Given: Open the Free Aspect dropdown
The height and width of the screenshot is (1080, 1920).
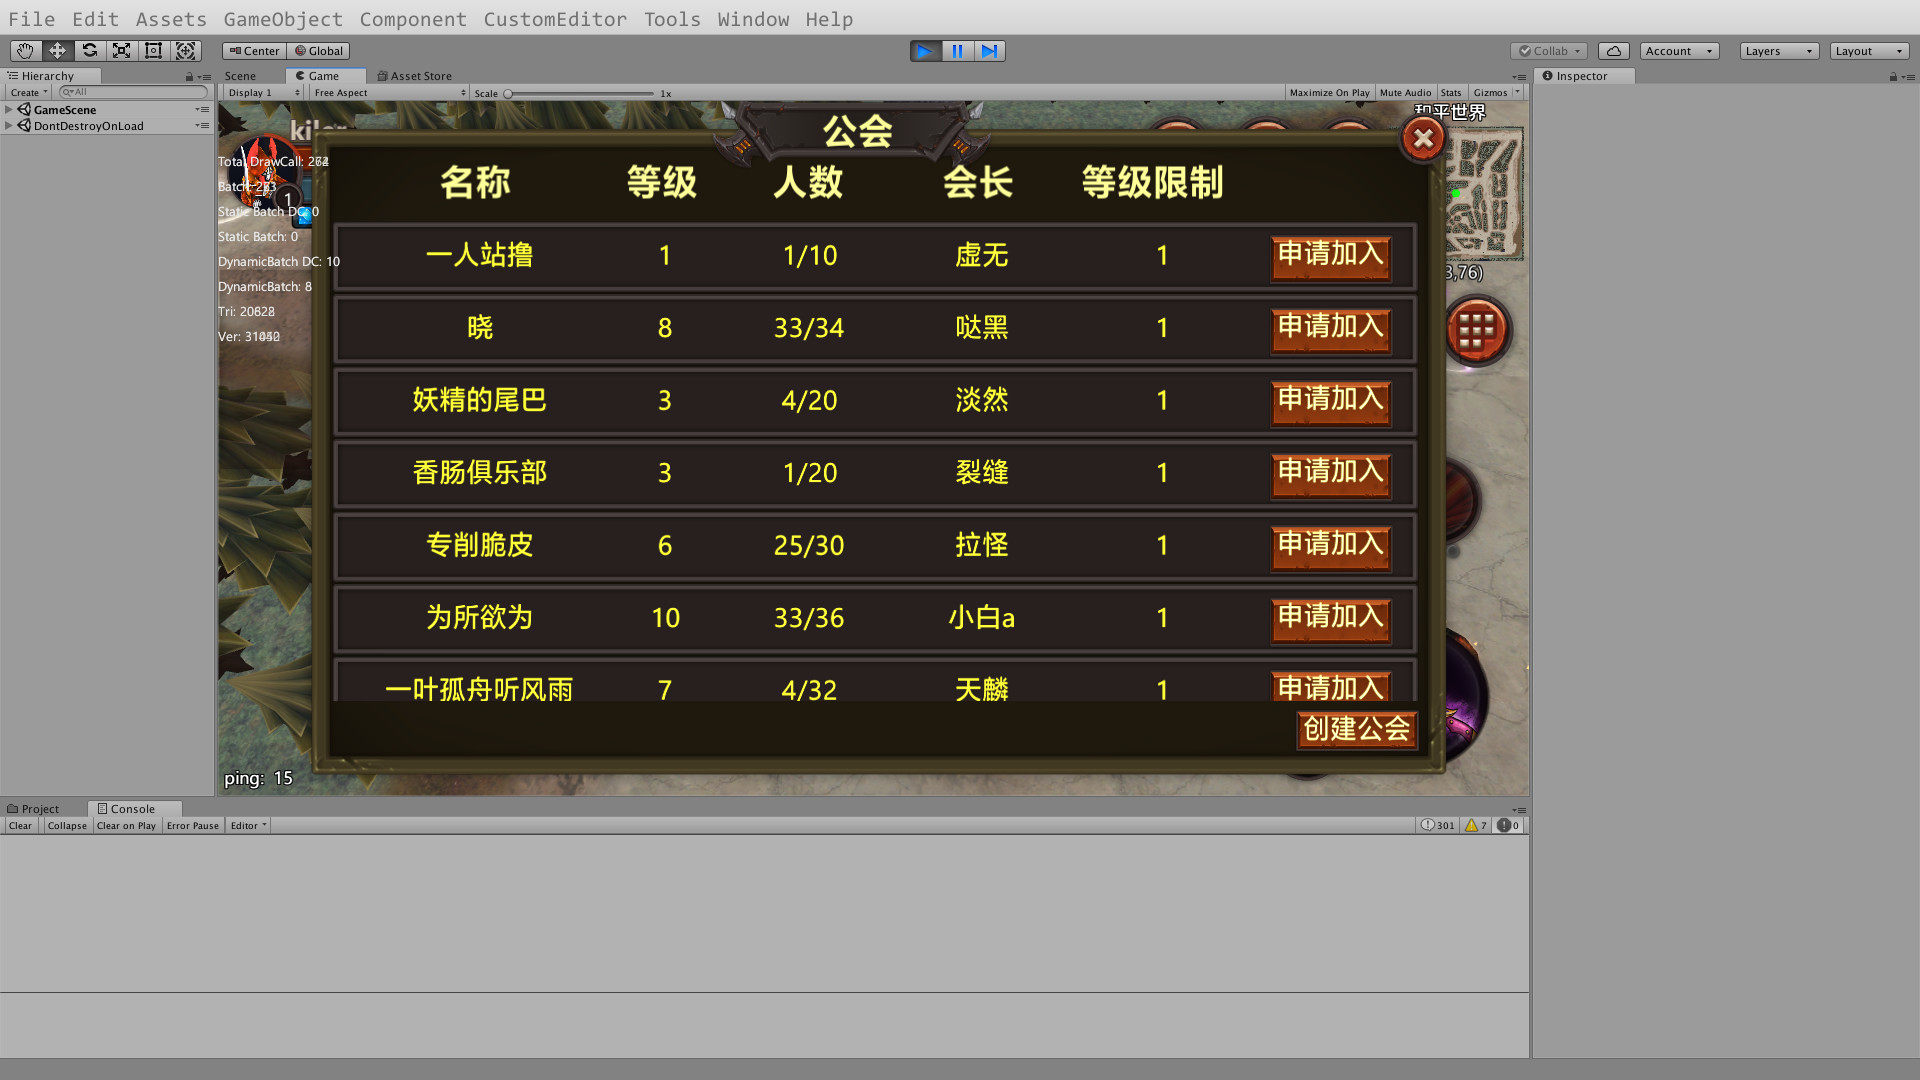Looking at the screenshot, I should 388,93.
